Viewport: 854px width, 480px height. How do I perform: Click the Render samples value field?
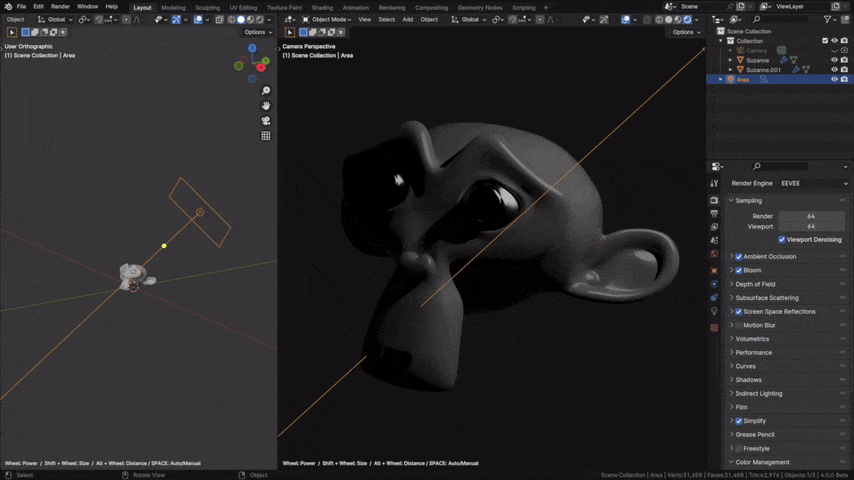point(811,216)
